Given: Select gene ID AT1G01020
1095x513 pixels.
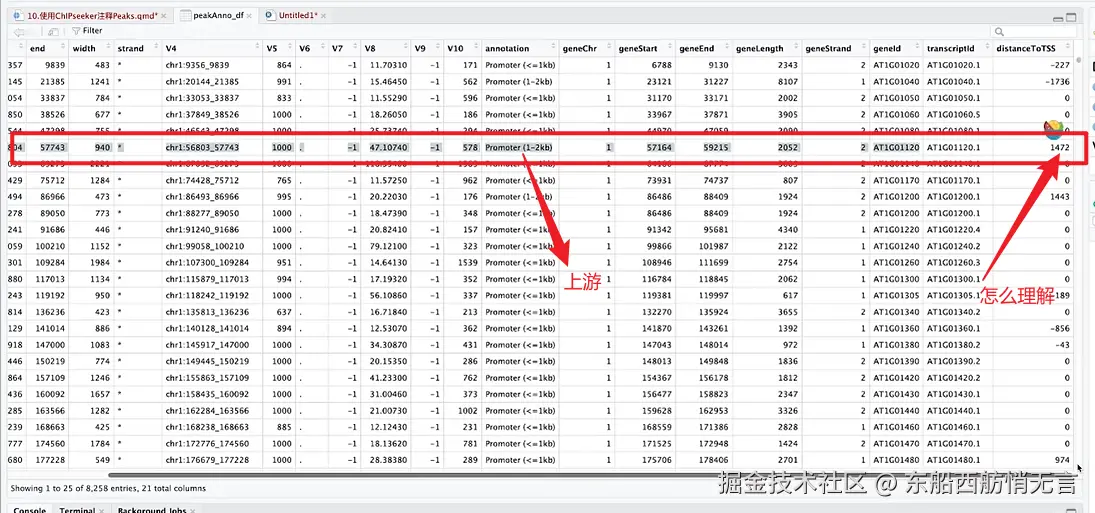Looking at the screenshot, I should point(896,65).
